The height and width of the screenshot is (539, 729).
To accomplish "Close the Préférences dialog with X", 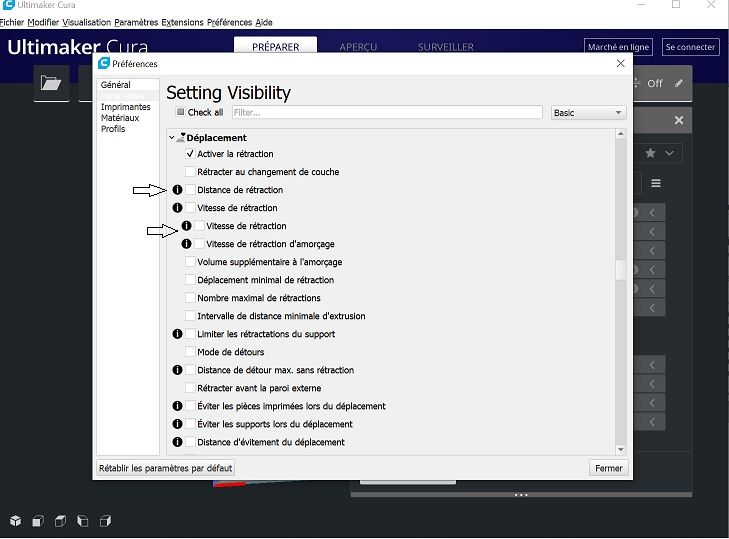I will pos(621,63).
